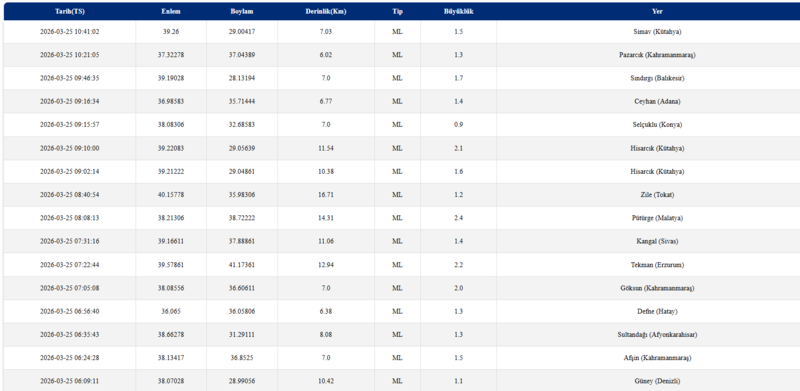Click the depth value 14.31
The width and height of the screenshot is (800, 391).
pyautogui.click(x=326, y=218)
